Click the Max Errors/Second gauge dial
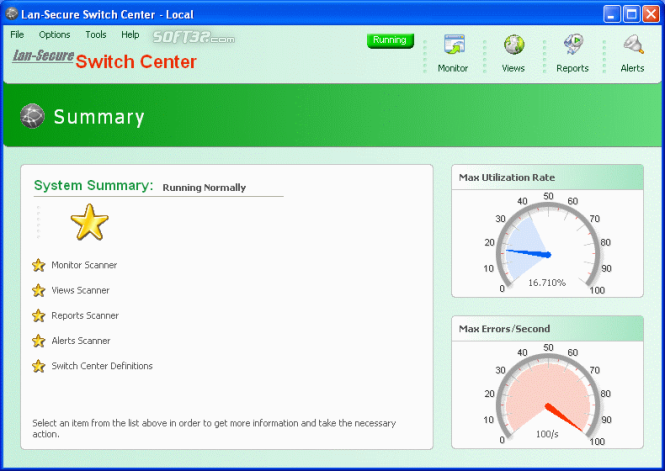665x471 pixels. [x=548, y=396]
